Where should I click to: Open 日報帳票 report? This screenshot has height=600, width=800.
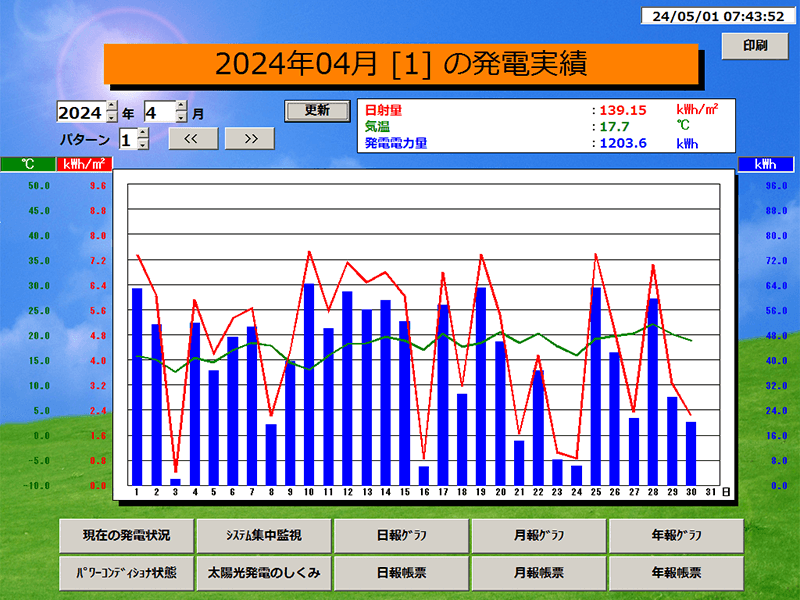click(x=402, y=573)
